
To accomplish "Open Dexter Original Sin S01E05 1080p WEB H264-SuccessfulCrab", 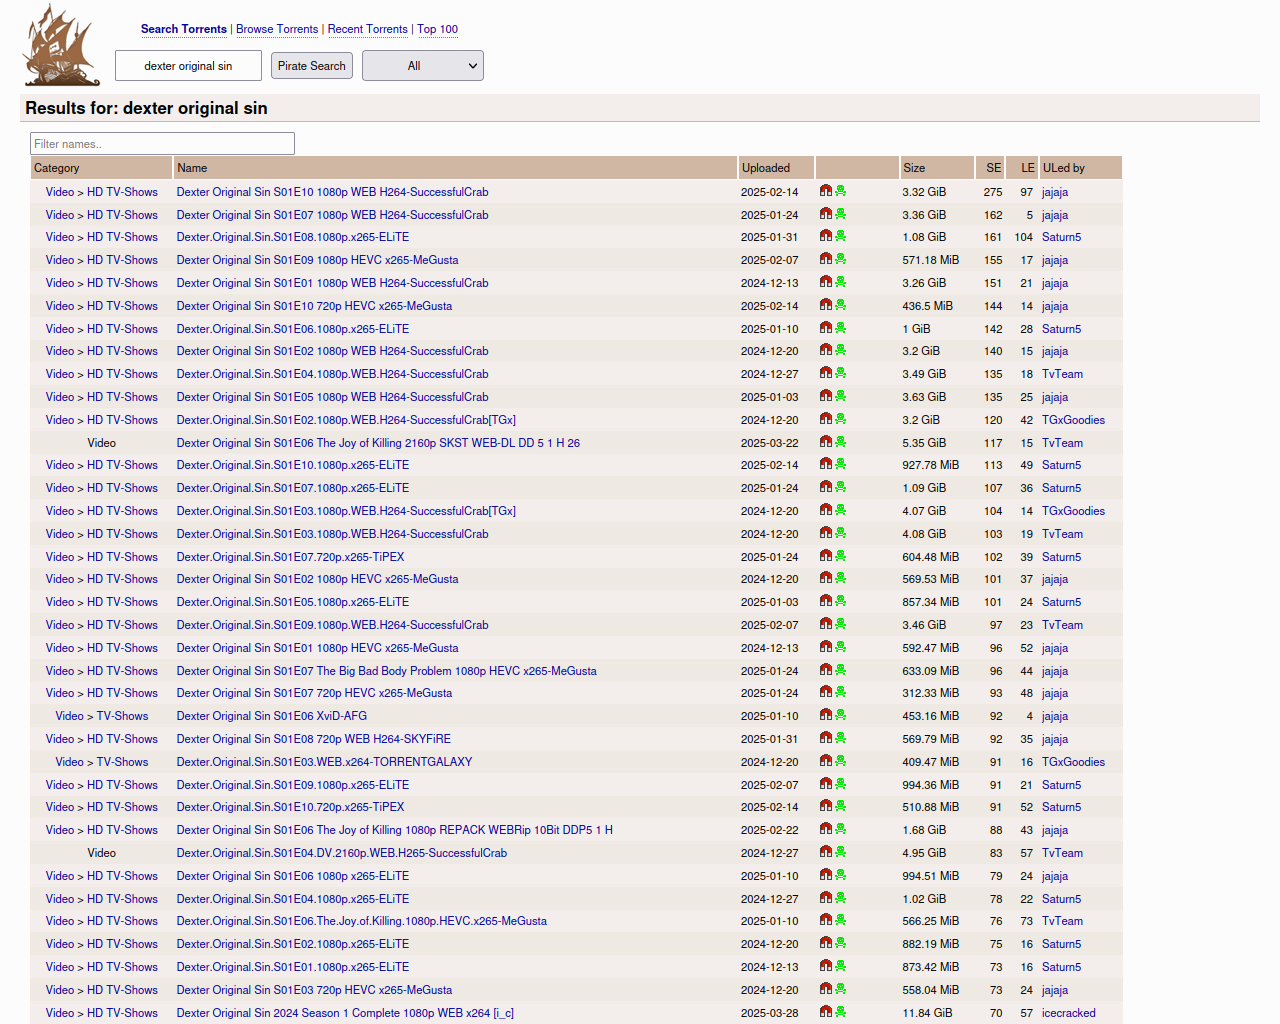I will click(x=333, y=397).
